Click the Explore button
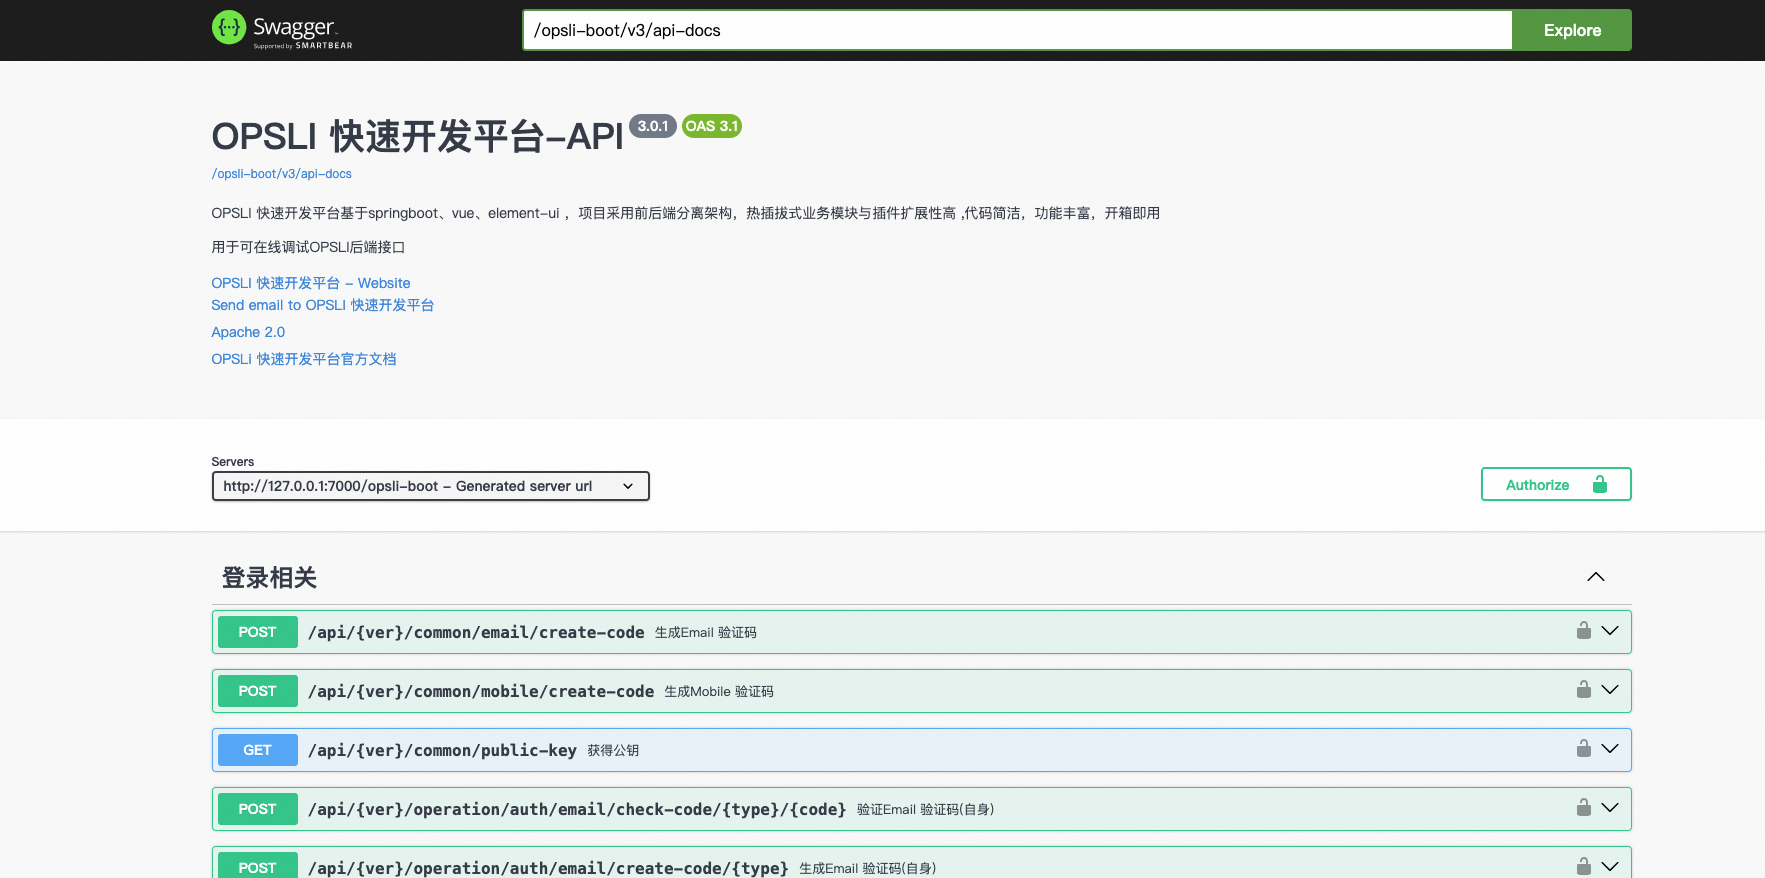This screenshot has width=1765, height=878. (x=1572, y=30)
